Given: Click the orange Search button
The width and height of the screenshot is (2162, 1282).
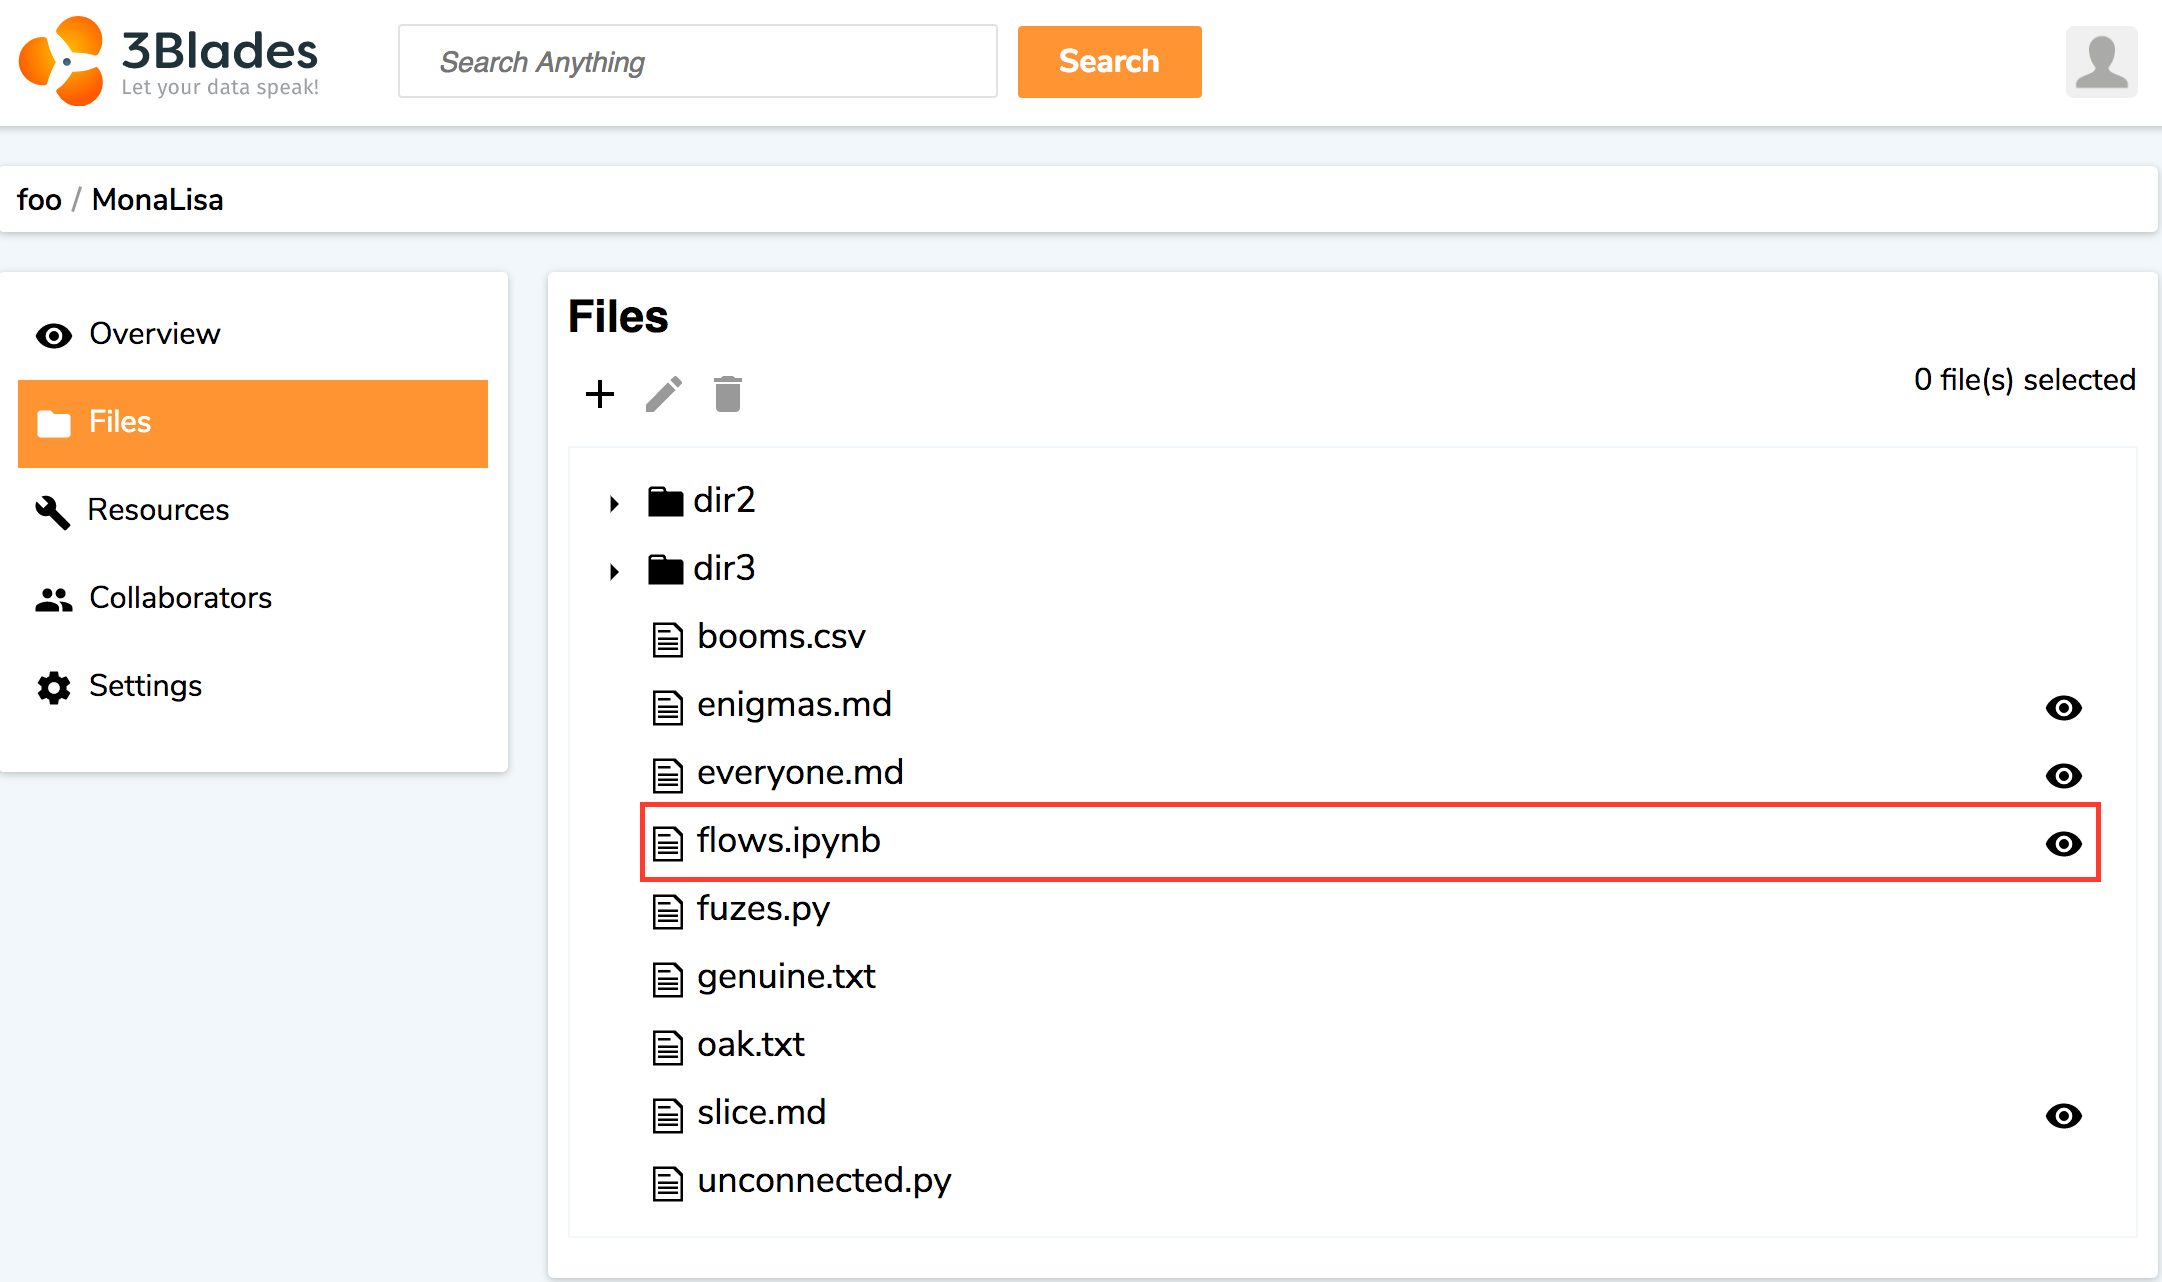Looking at the screenshot, I should [1109, 62].
